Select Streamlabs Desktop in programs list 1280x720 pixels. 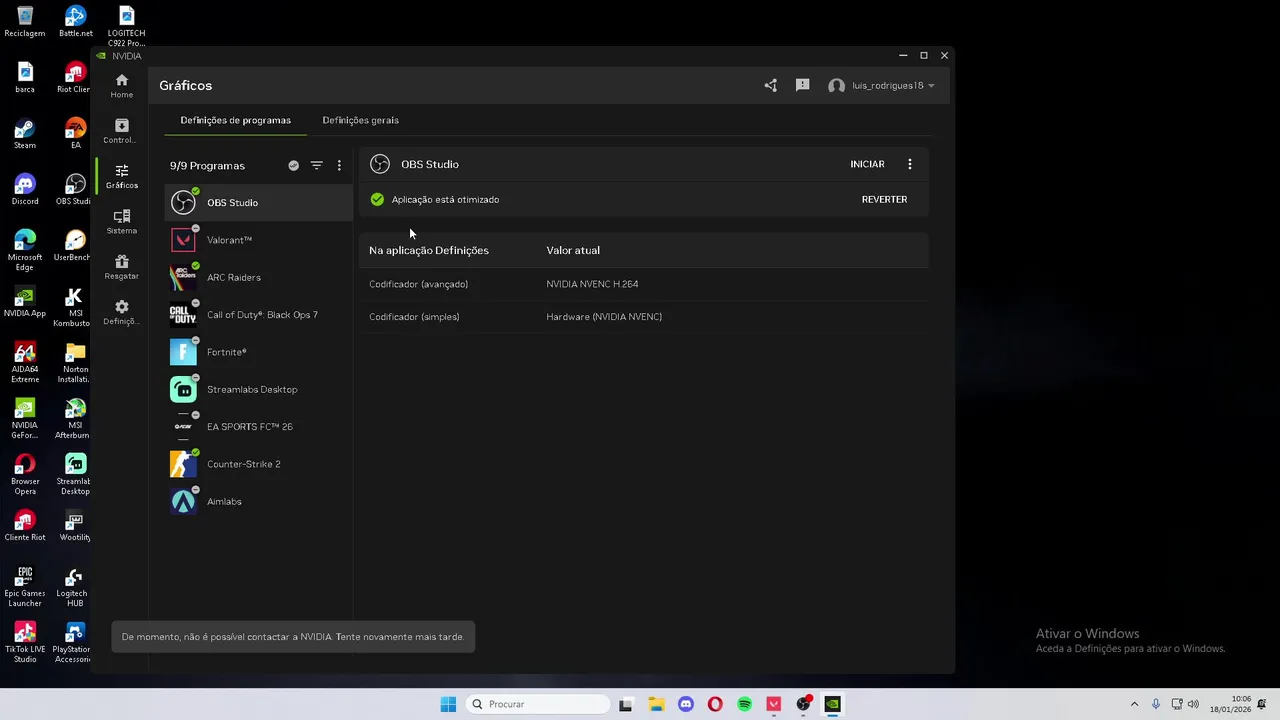pos(259,389)
